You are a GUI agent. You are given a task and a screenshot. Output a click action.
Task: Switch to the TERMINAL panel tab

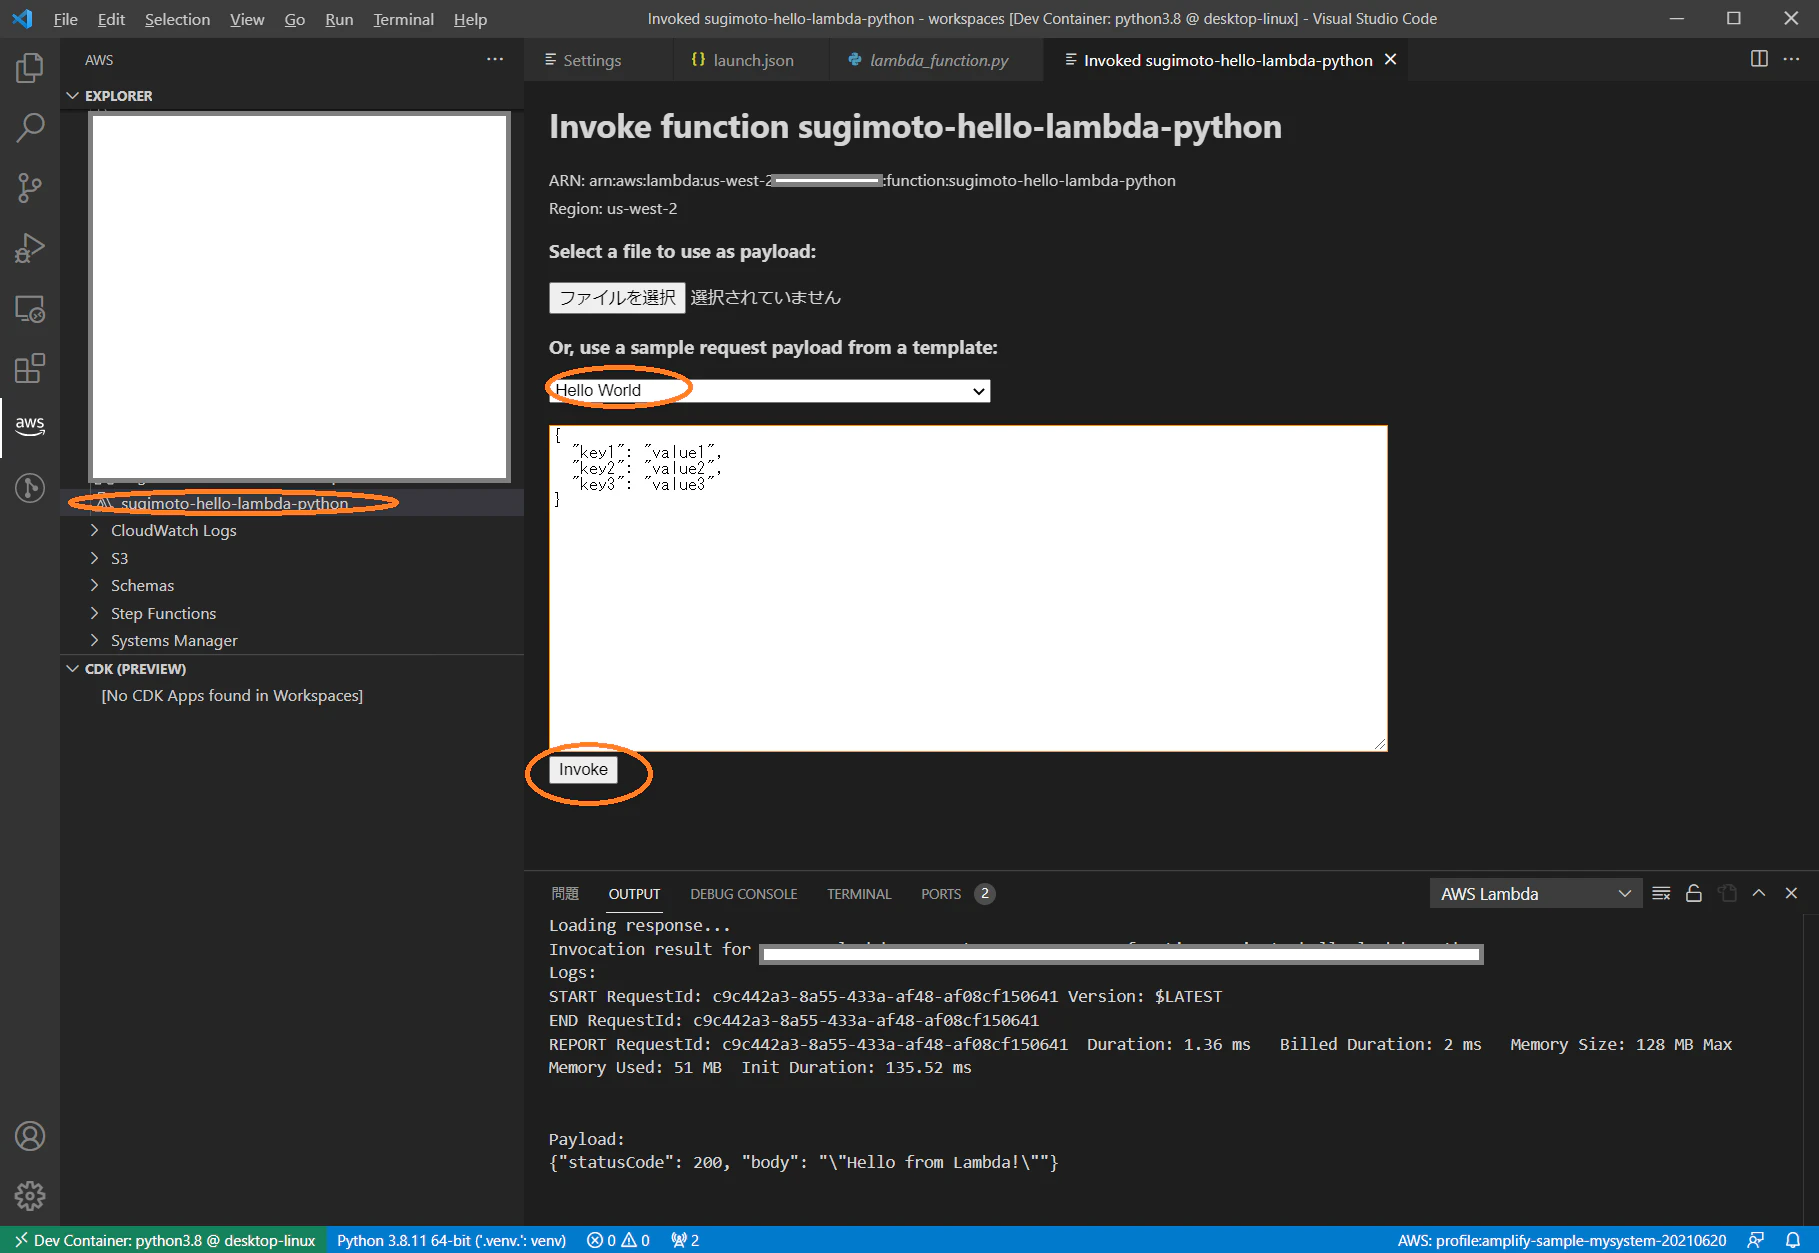[x=859, y=894]
